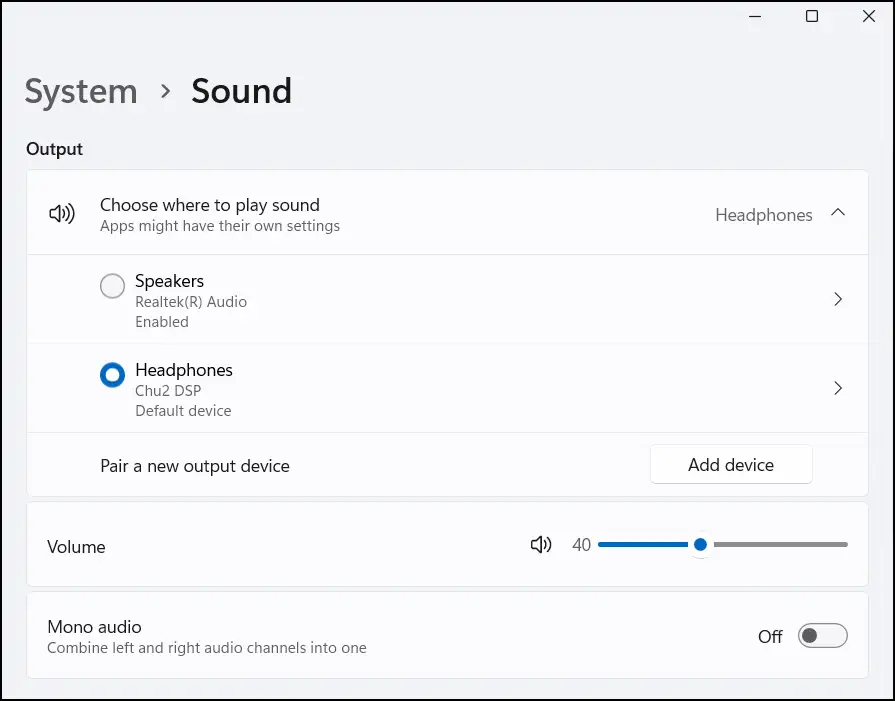Open Headphones Chu2 DSP properties chevron
The height and width of the screenshot is (701, 895).
pyautogui.click(x=838, y=388)
